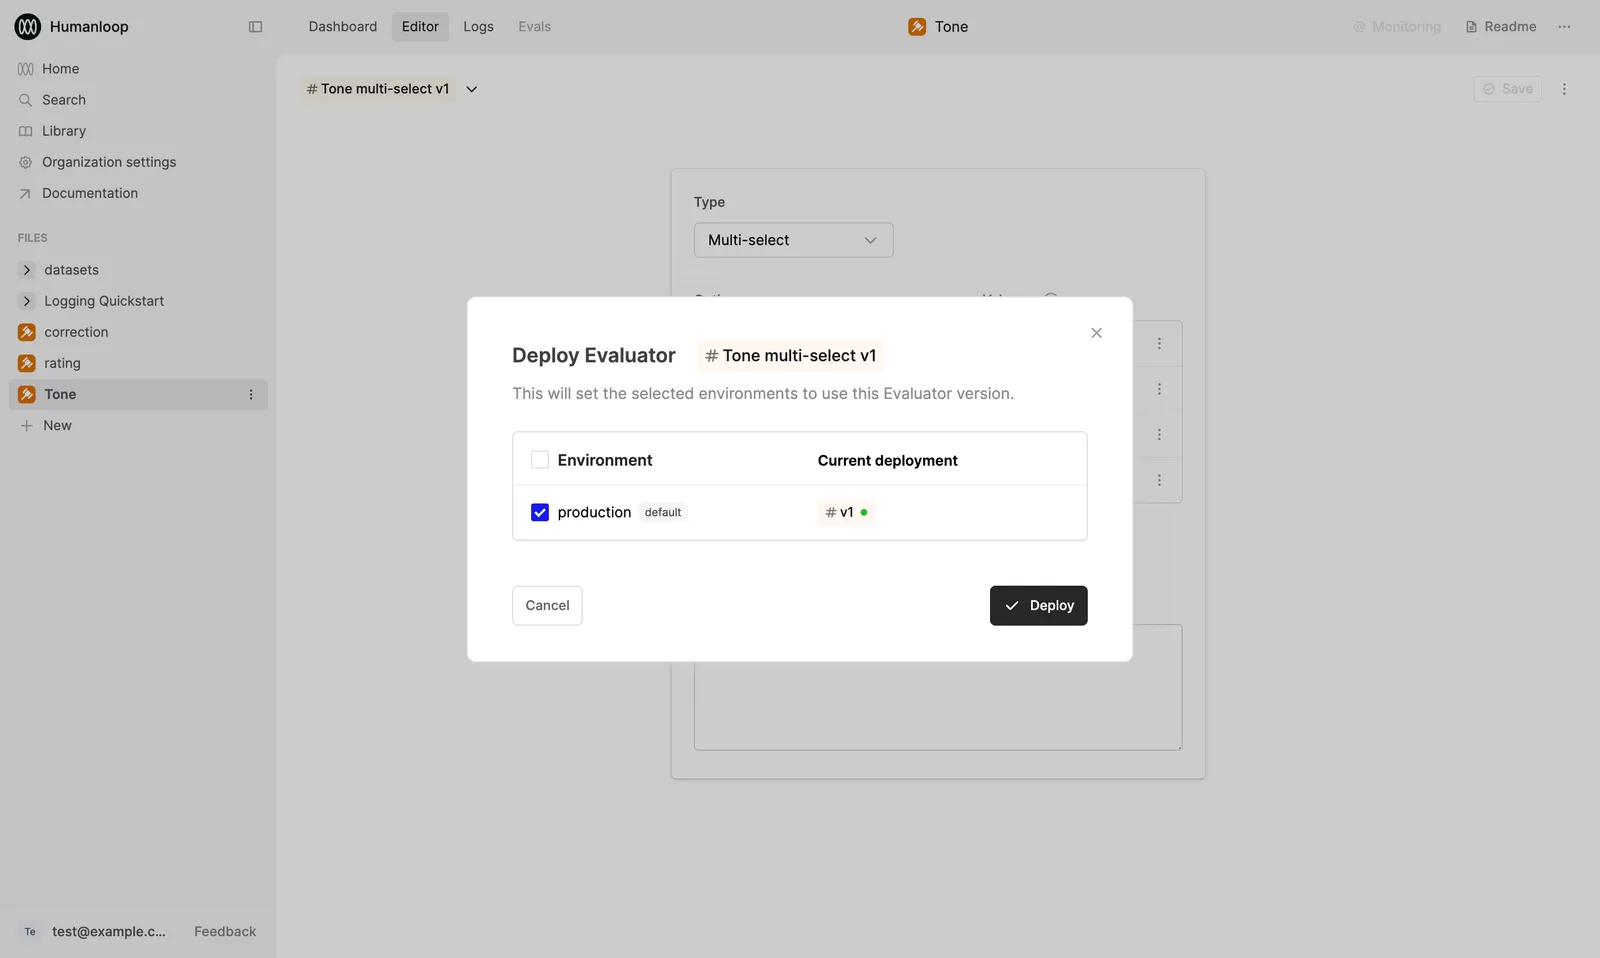Click the v1 current deployment tag
Viewport: 1600px width, 958px height.
(846, 512)
